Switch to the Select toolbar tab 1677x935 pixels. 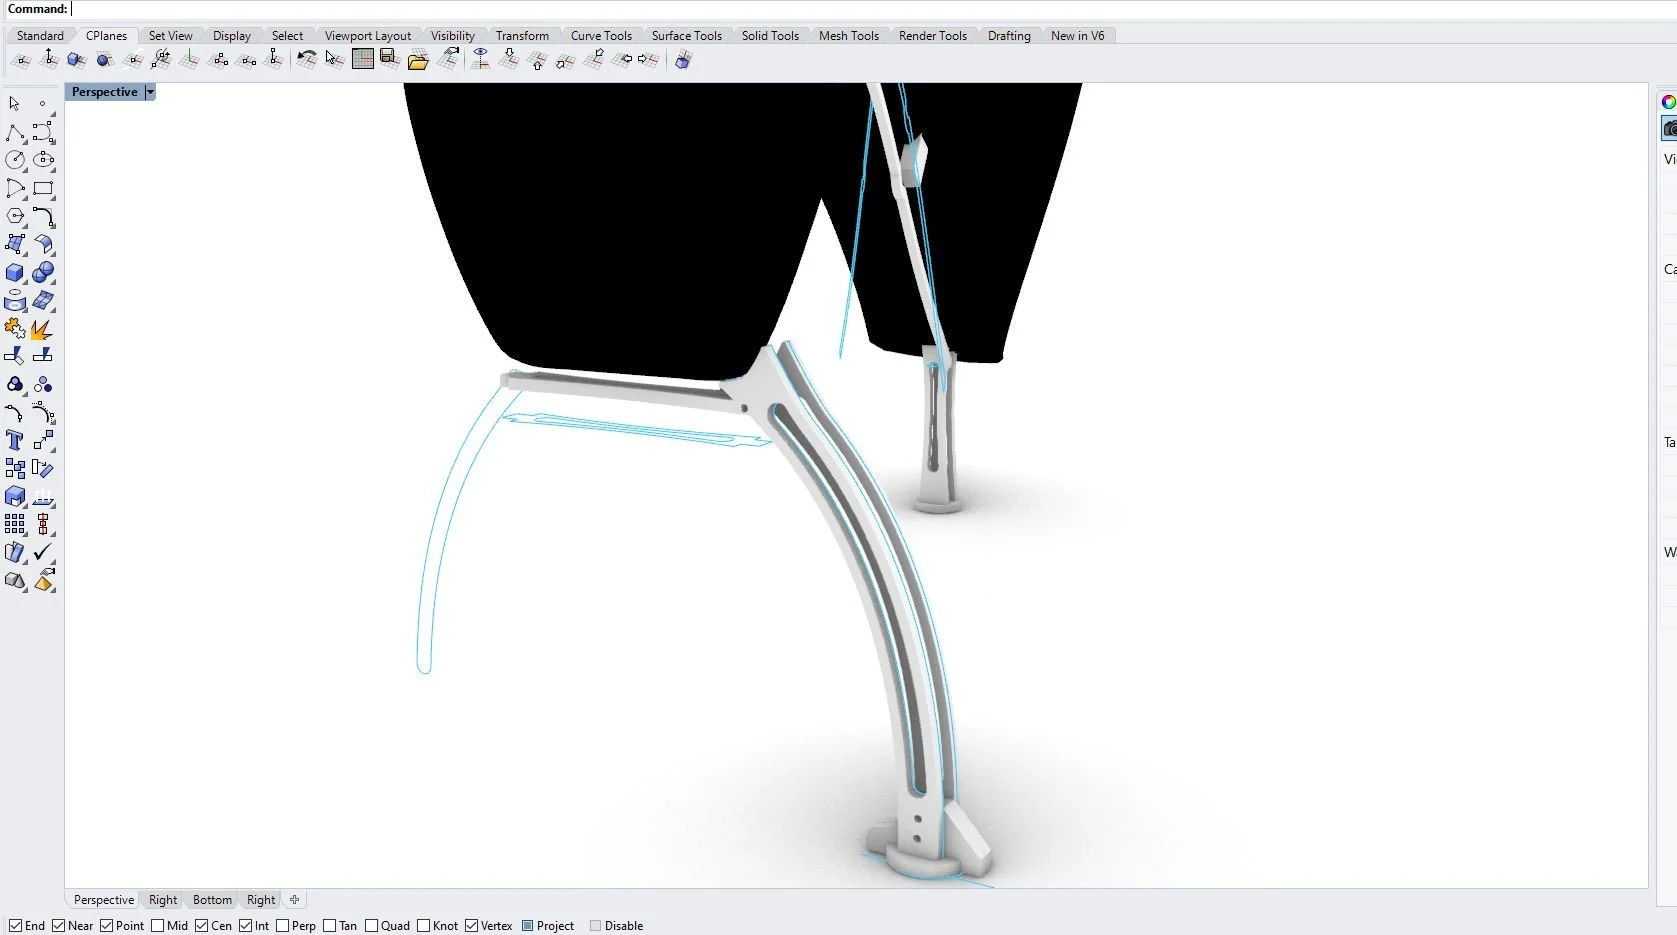(287, 36)
